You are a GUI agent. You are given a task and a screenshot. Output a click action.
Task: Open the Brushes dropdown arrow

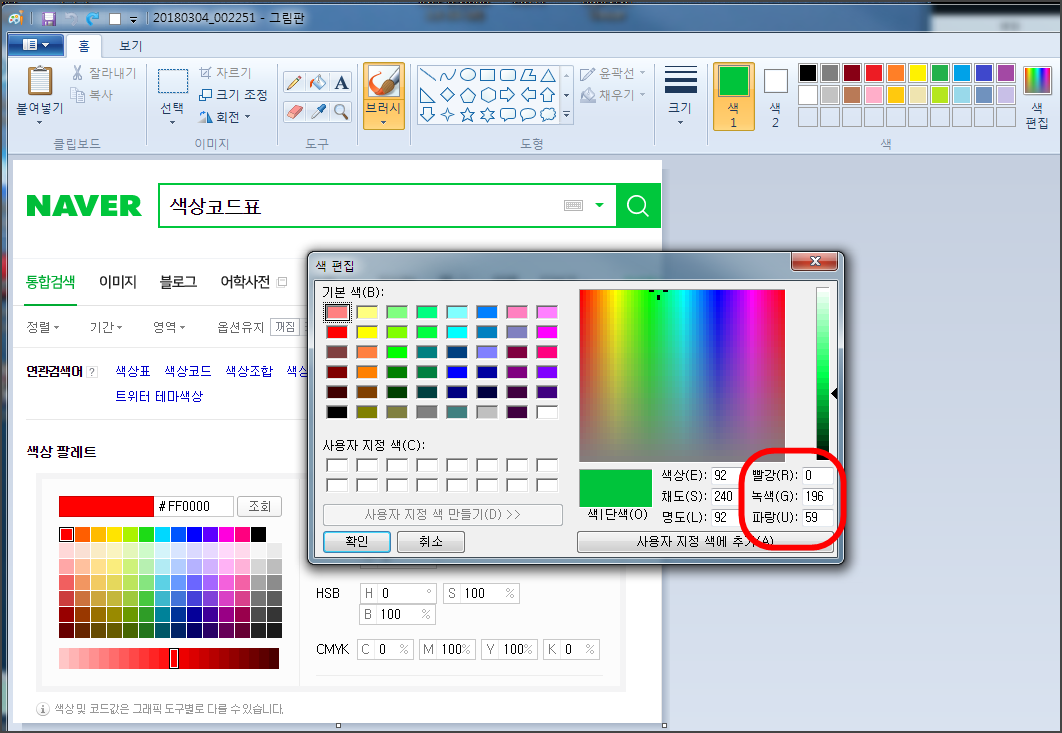tap(383, 123)
